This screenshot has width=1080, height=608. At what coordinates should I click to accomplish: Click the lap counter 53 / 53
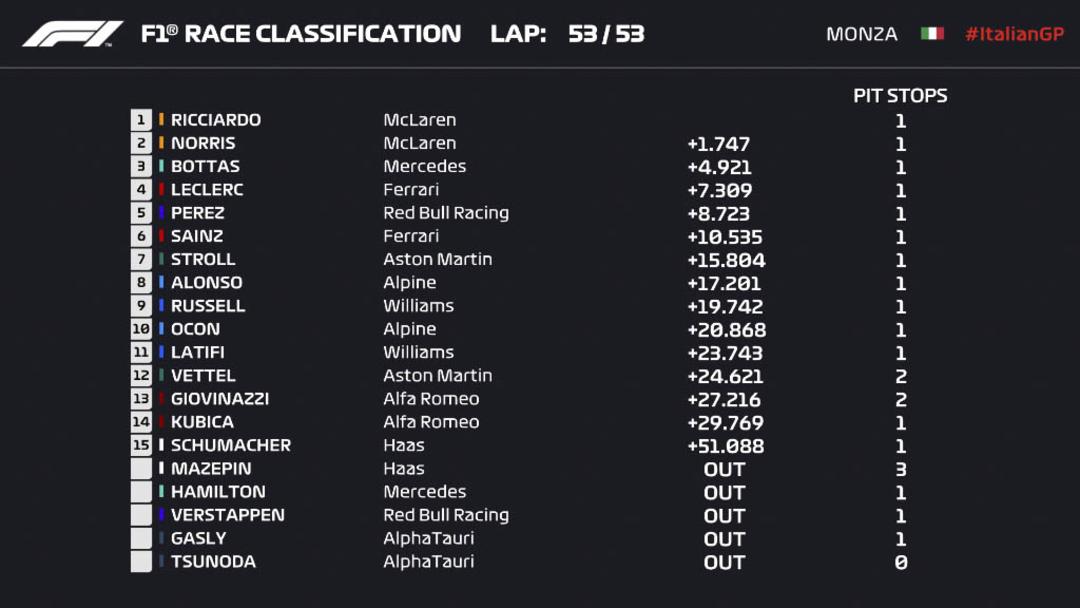[x=606, y=34]
